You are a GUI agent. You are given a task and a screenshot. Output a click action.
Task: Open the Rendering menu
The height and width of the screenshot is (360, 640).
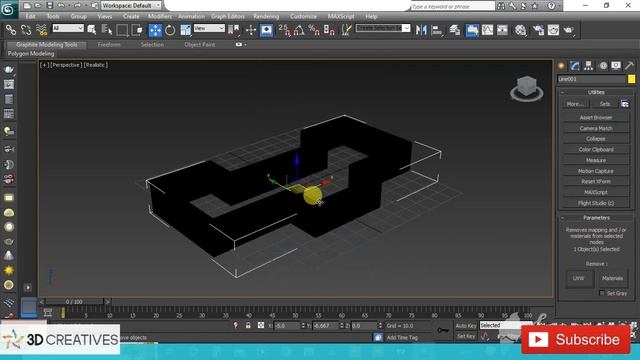[266, 16]
